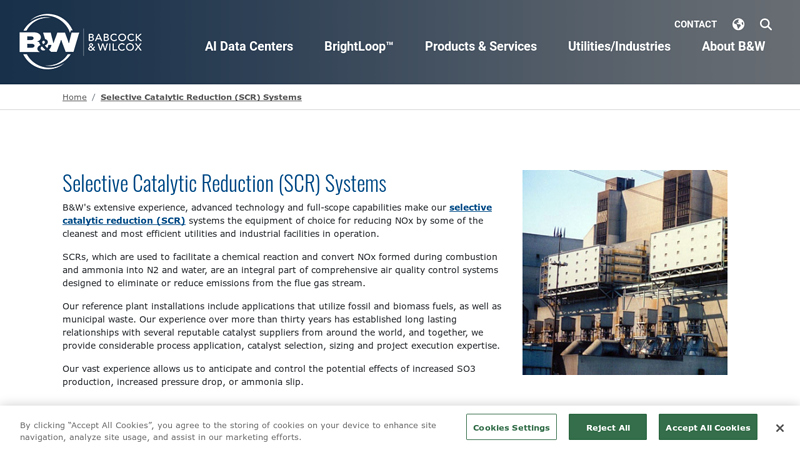
Task: Open About B&W menu
Action: 733,46
